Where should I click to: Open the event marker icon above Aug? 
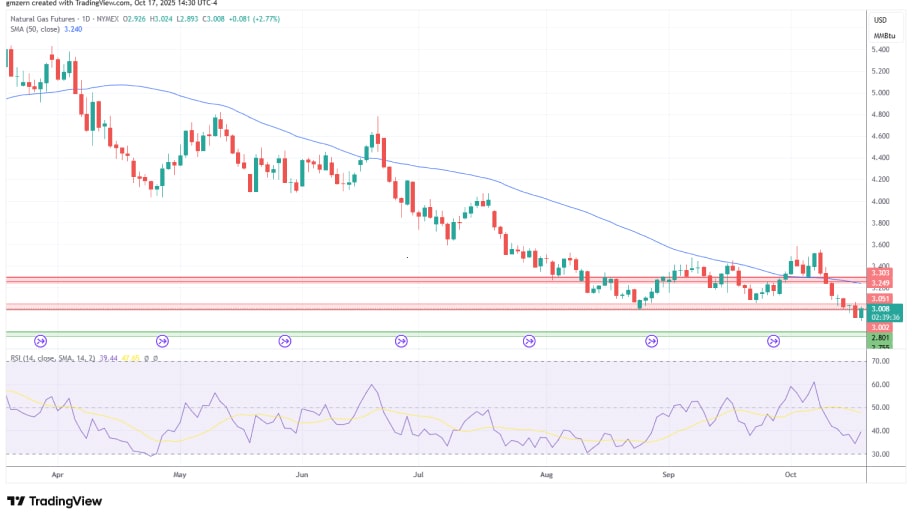tap(529, 341)
